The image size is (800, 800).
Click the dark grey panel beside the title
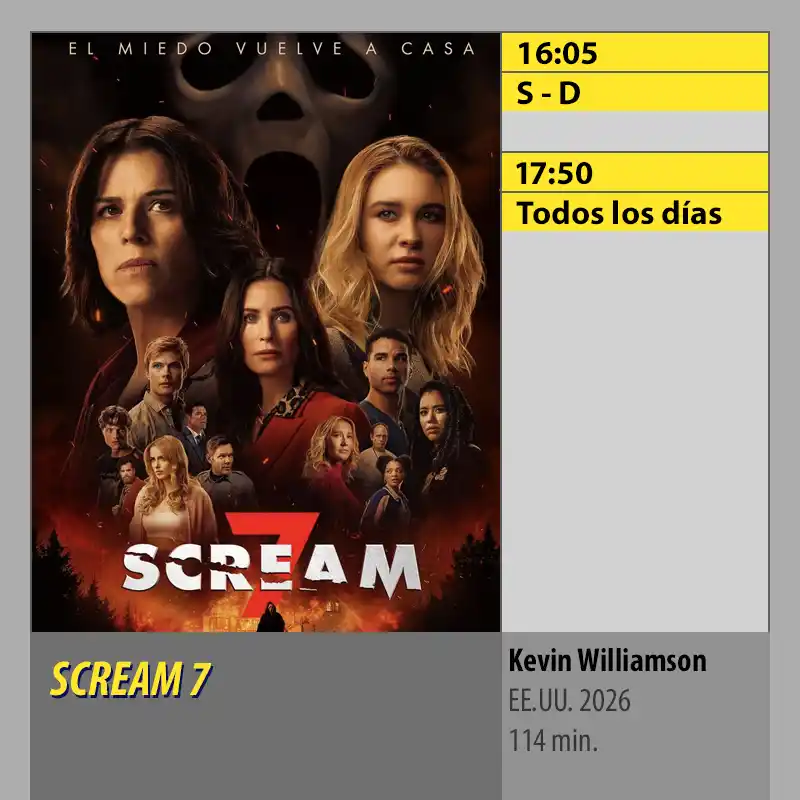pos(265,716)
